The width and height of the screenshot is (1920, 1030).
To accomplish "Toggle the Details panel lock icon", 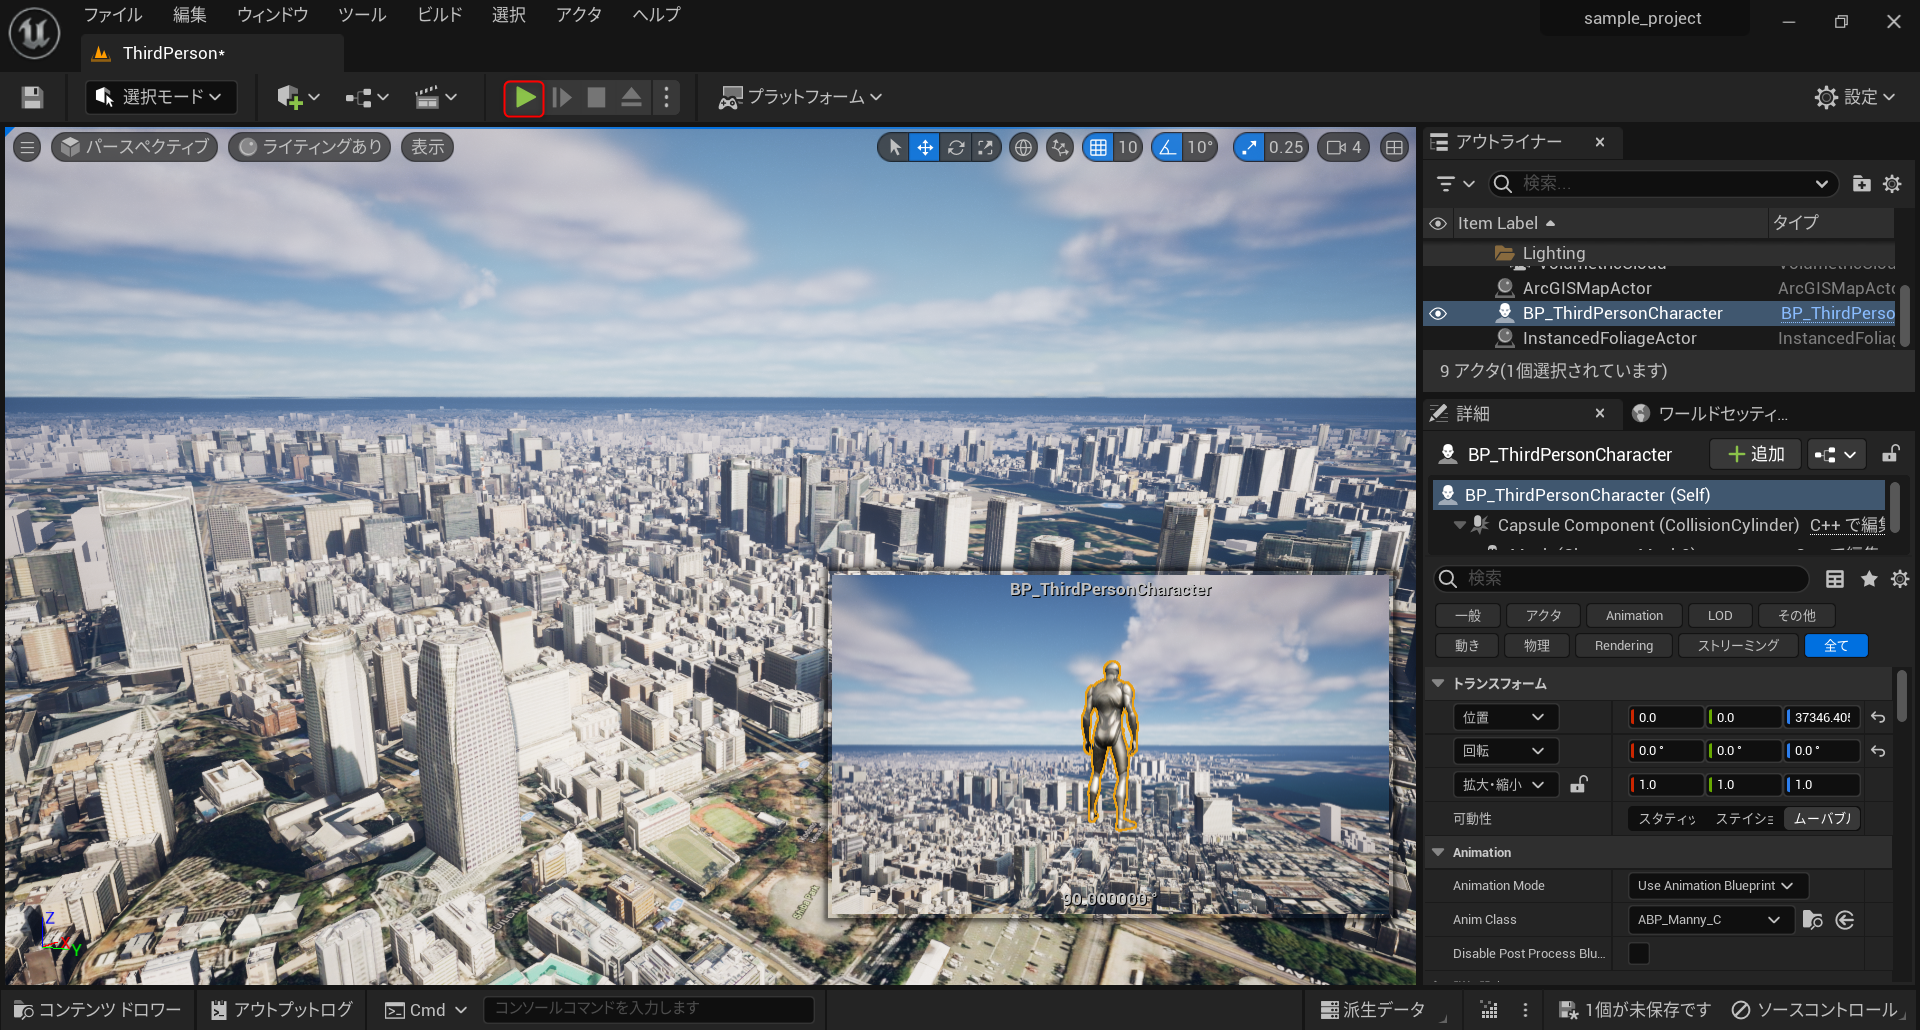I will point(1890,455).
